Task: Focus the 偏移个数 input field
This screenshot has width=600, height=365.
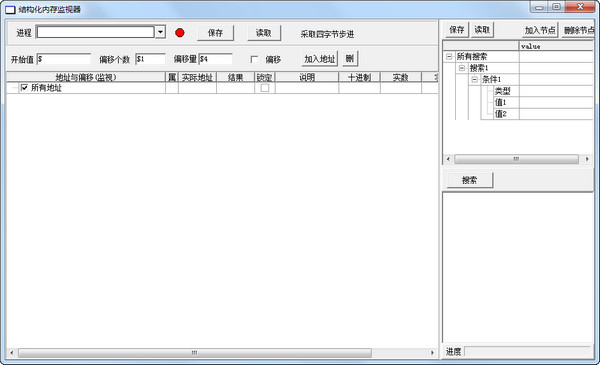Action: (151, 59)
